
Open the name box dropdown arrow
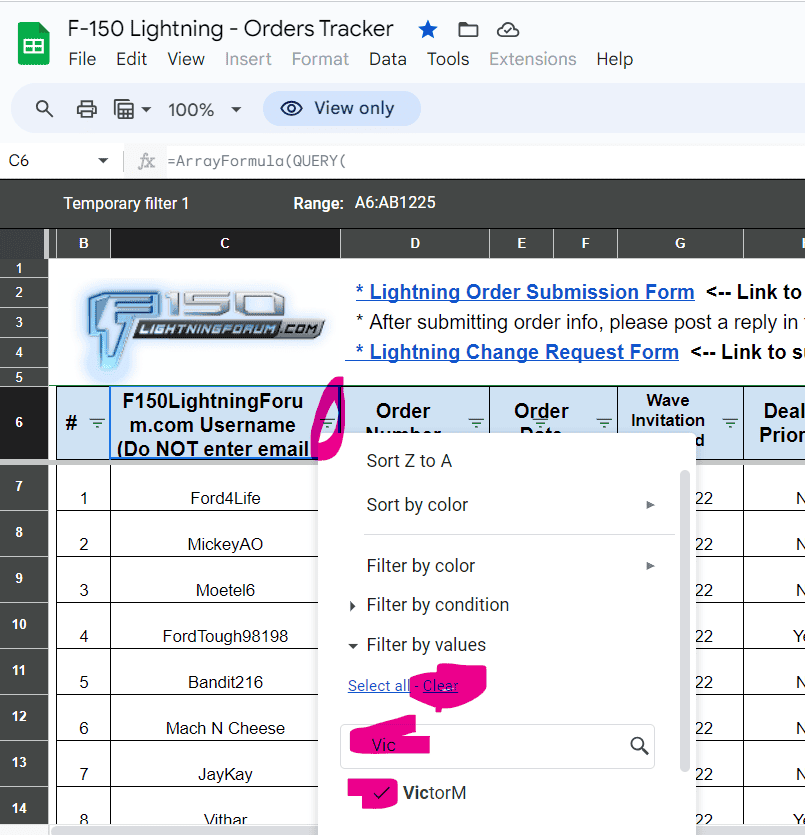103,161
